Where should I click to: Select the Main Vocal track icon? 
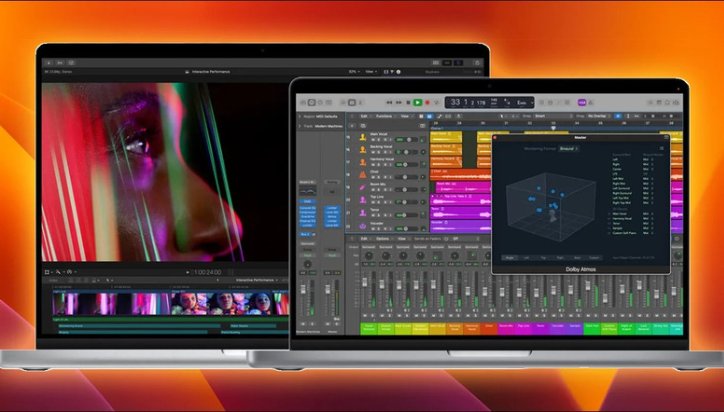363,137
